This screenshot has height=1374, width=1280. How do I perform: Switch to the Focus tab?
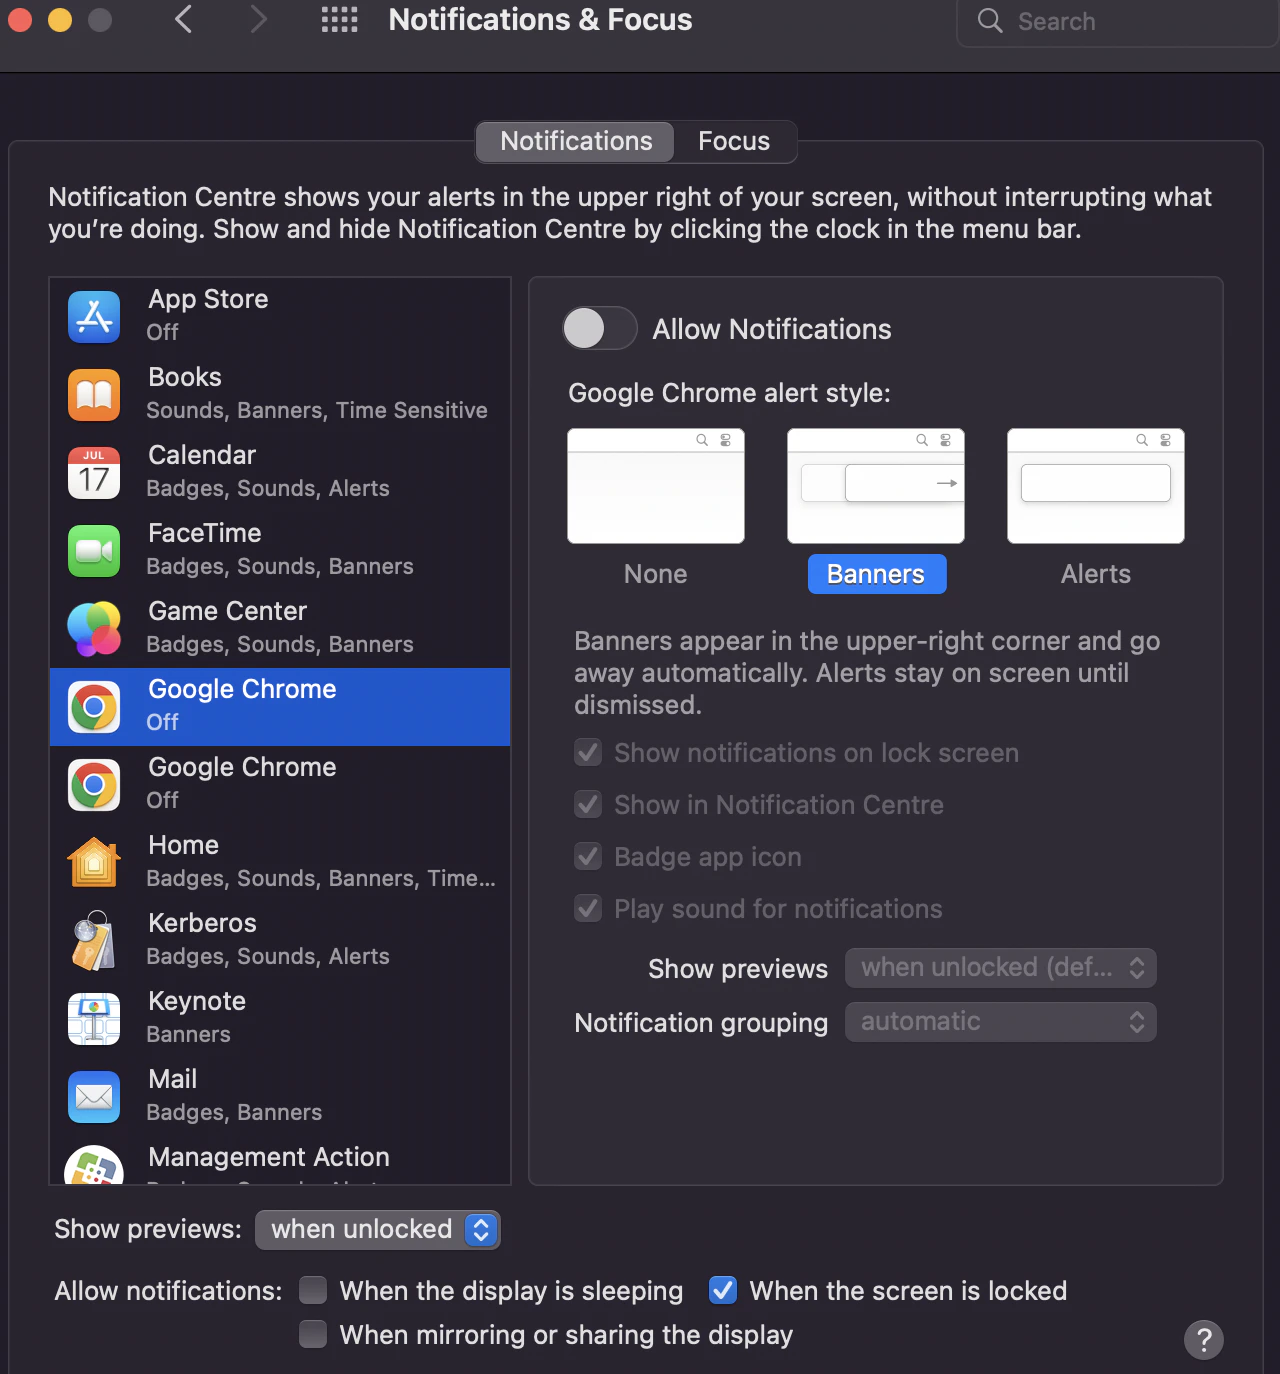click(734, 141)
